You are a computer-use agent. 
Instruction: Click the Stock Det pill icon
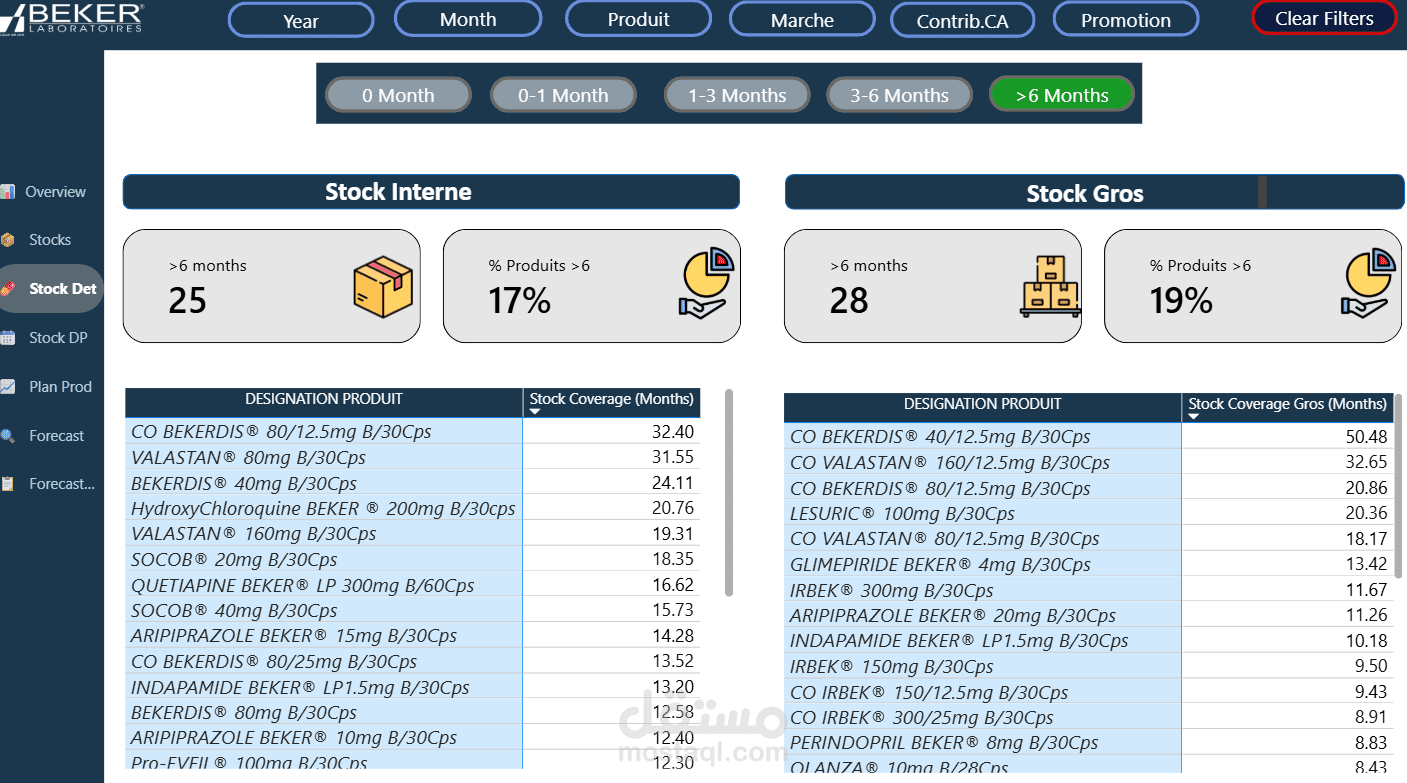tap(7, 289)
